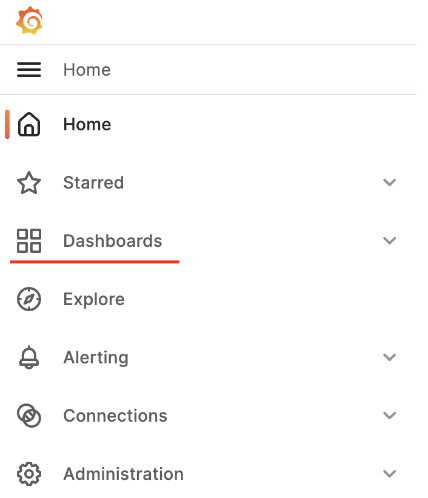Click the Starred star icon
The image size is (428, 498).
29,183
